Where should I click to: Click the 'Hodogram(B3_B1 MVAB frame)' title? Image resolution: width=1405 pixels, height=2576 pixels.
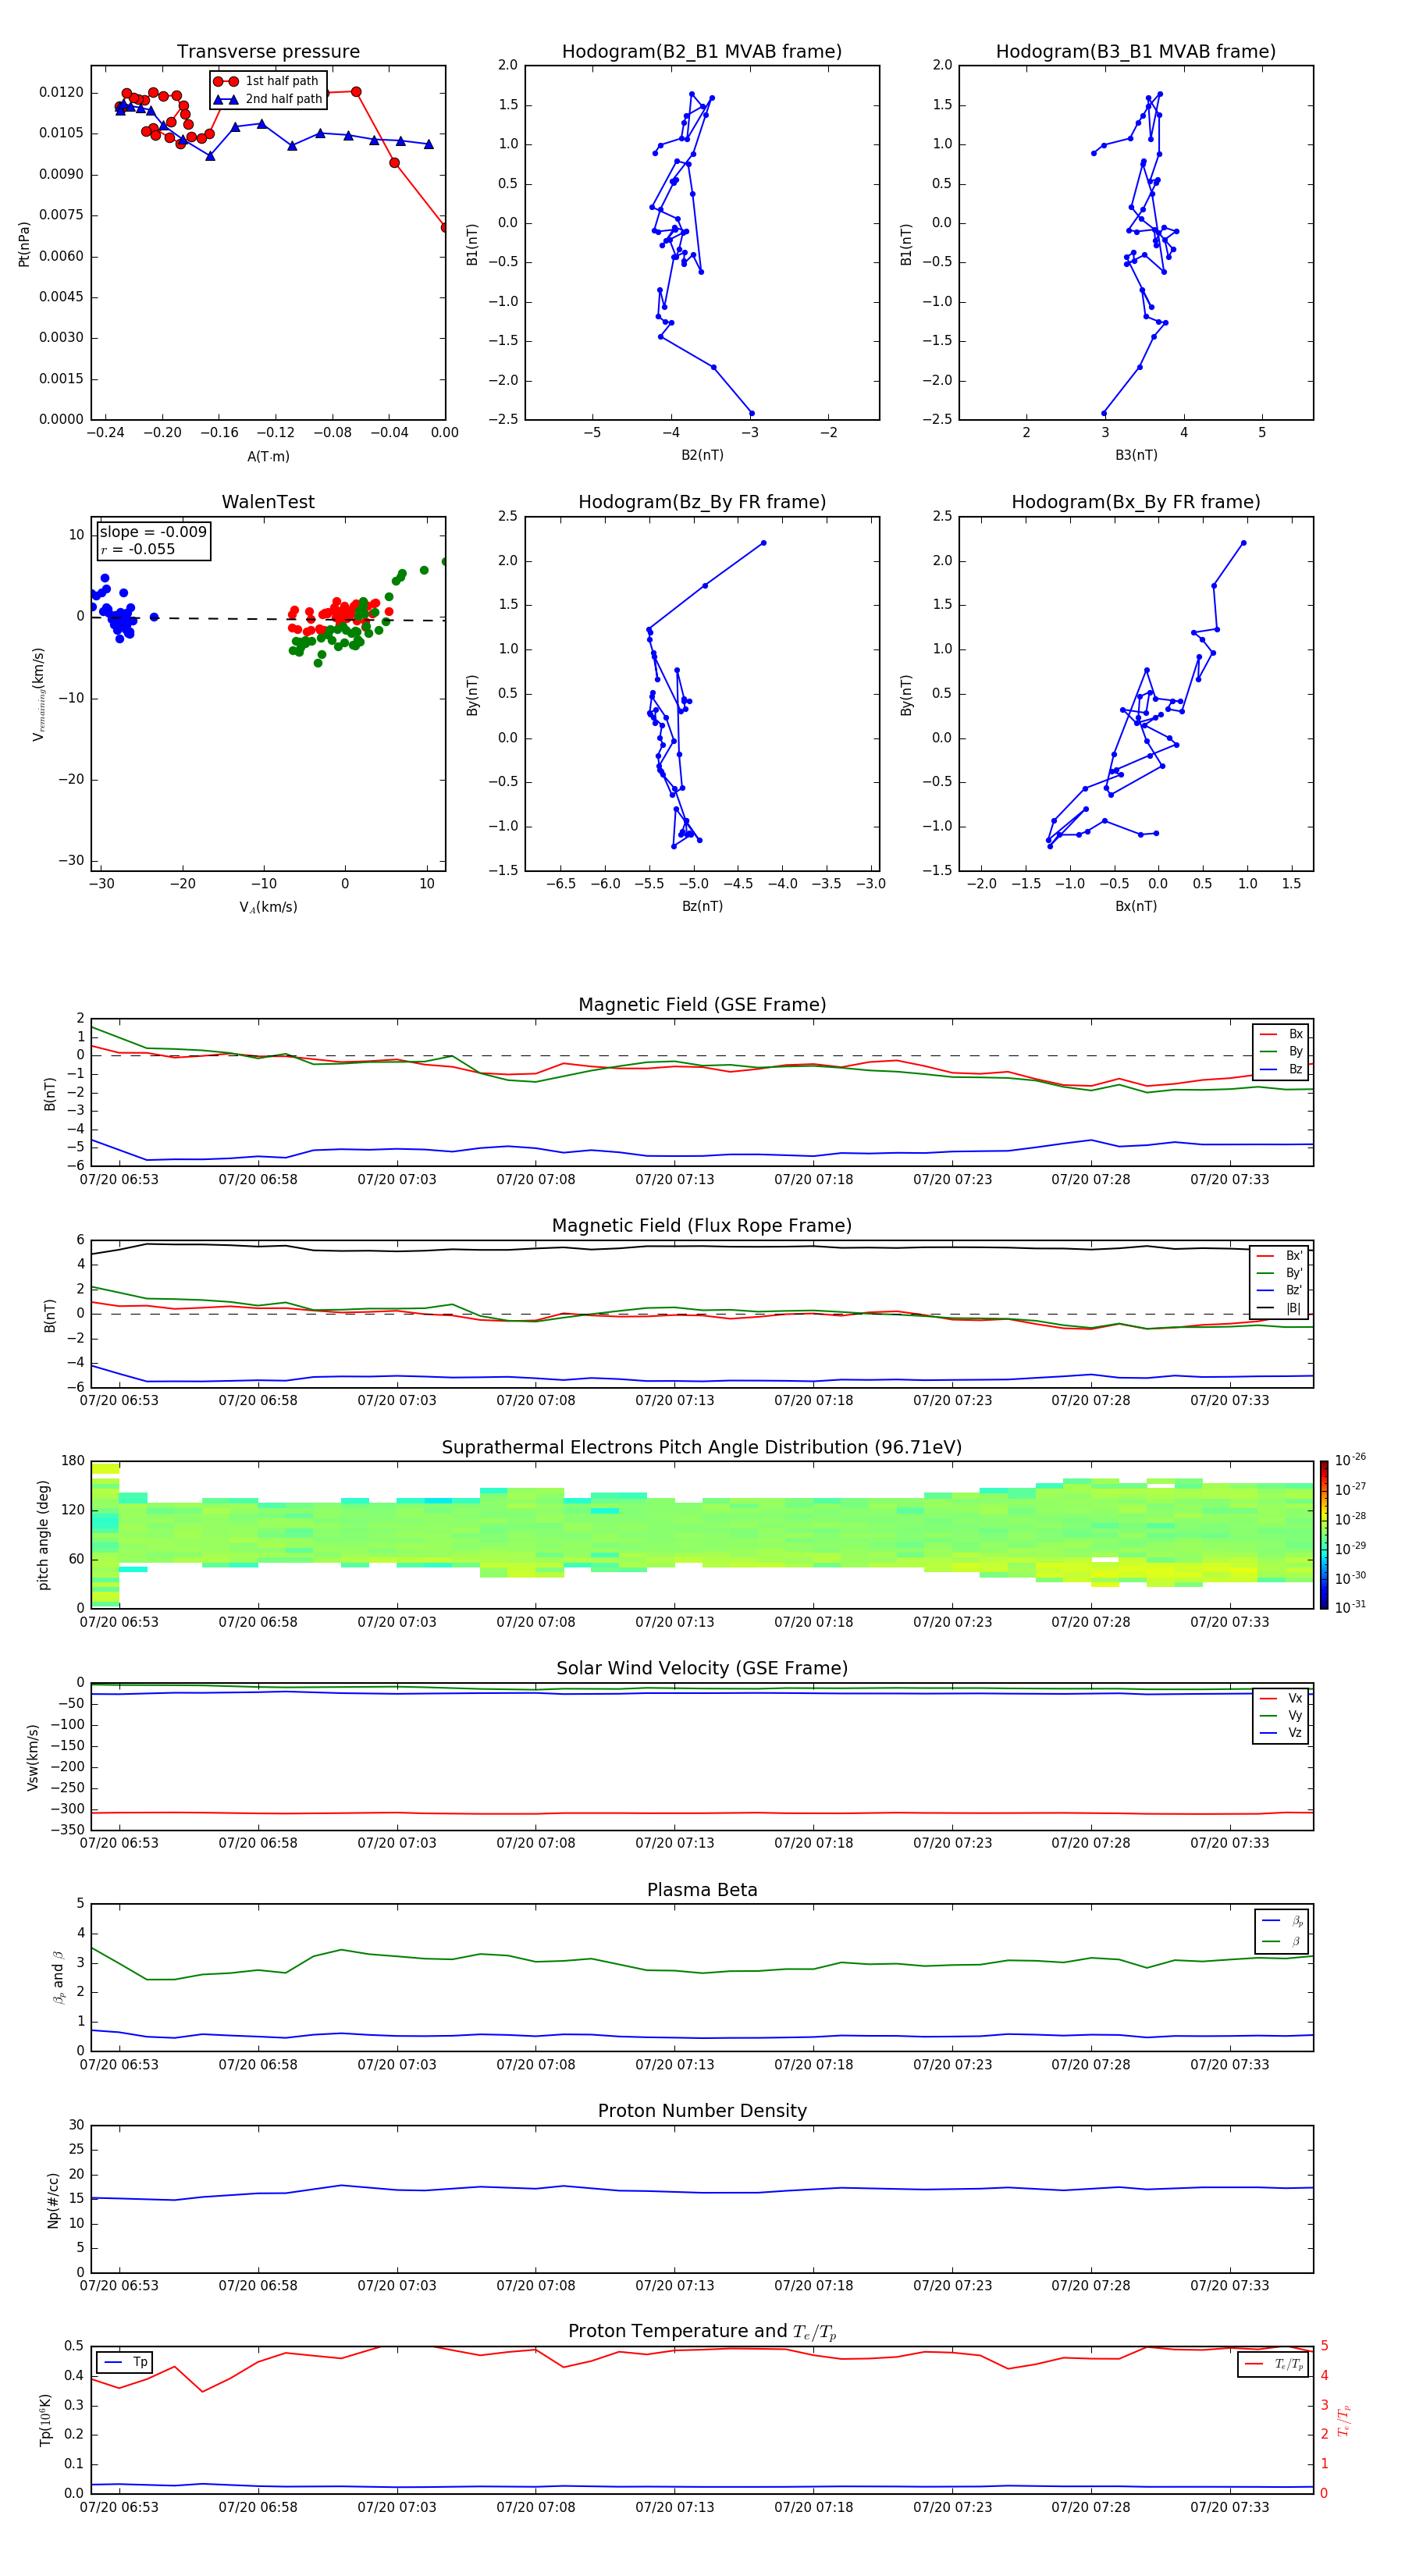point(1135,52)
